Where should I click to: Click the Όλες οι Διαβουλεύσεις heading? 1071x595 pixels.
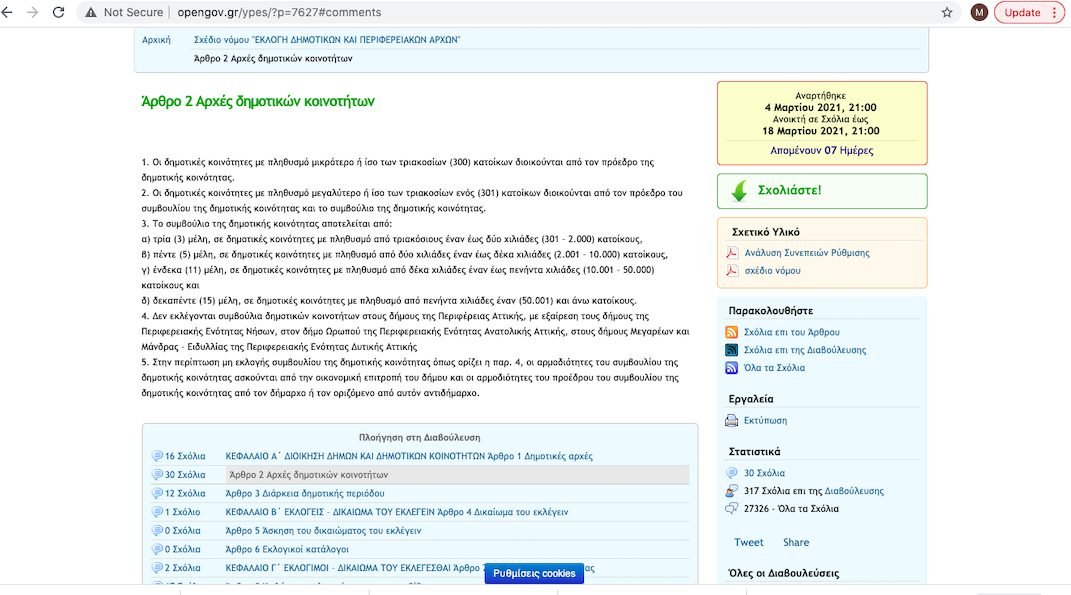784,573
